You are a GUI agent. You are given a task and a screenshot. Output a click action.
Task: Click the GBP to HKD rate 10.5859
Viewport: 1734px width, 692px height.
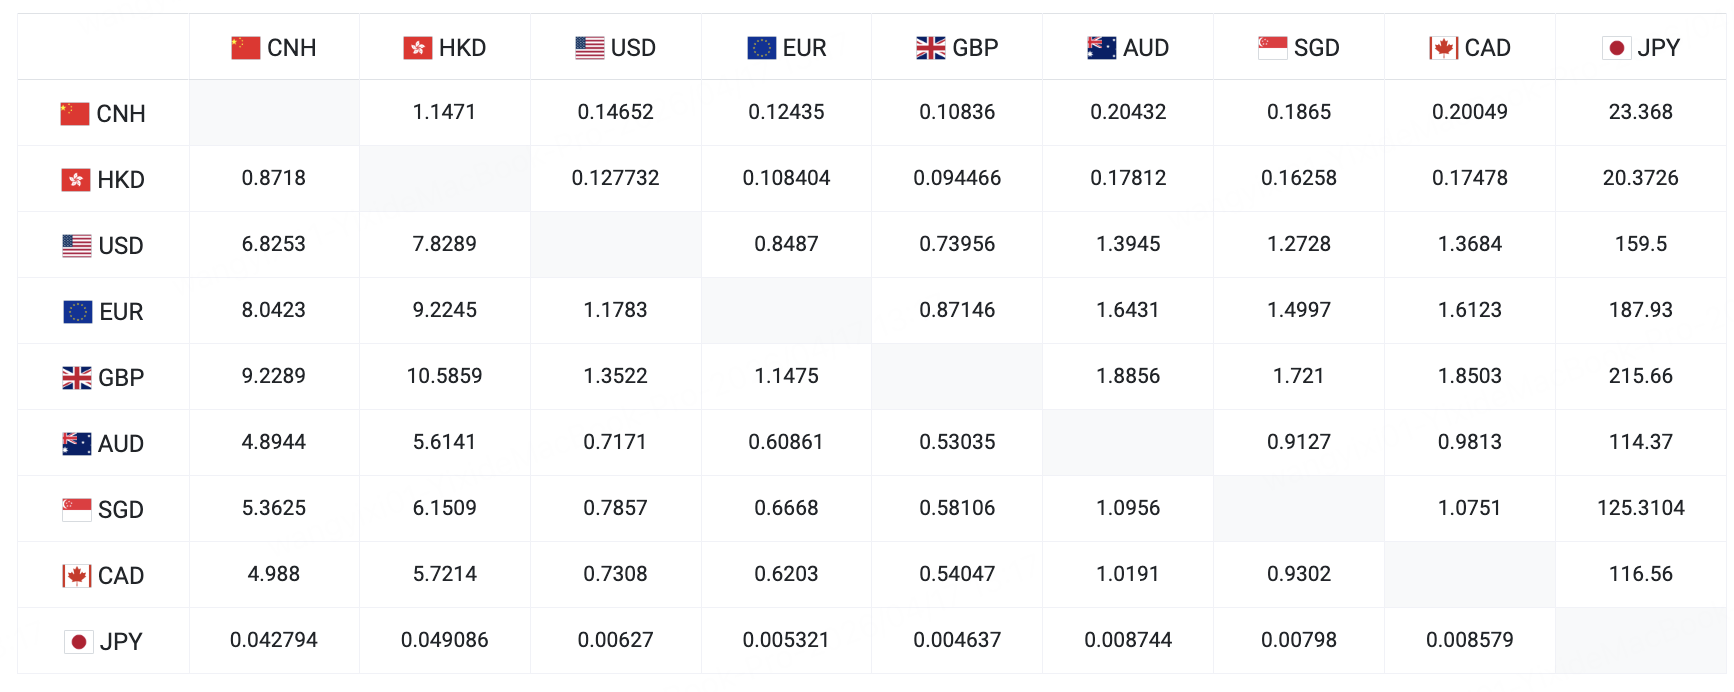click(x=444, y=376)
